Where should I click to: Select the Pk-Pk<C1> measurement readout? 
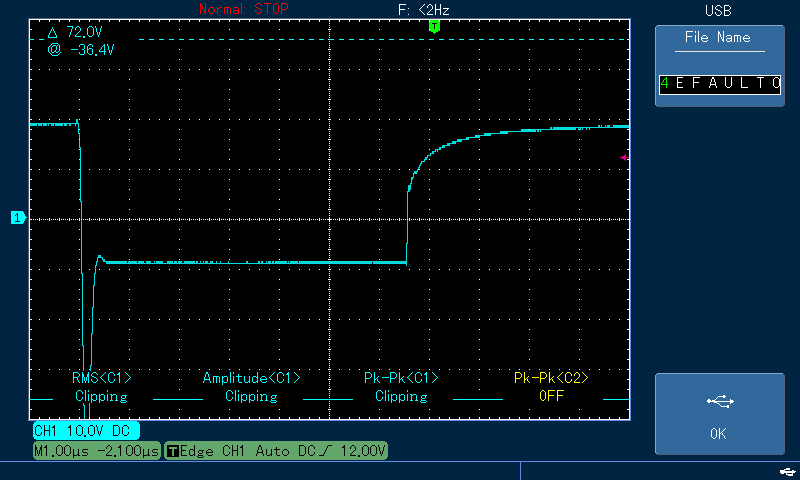(401, 387)
